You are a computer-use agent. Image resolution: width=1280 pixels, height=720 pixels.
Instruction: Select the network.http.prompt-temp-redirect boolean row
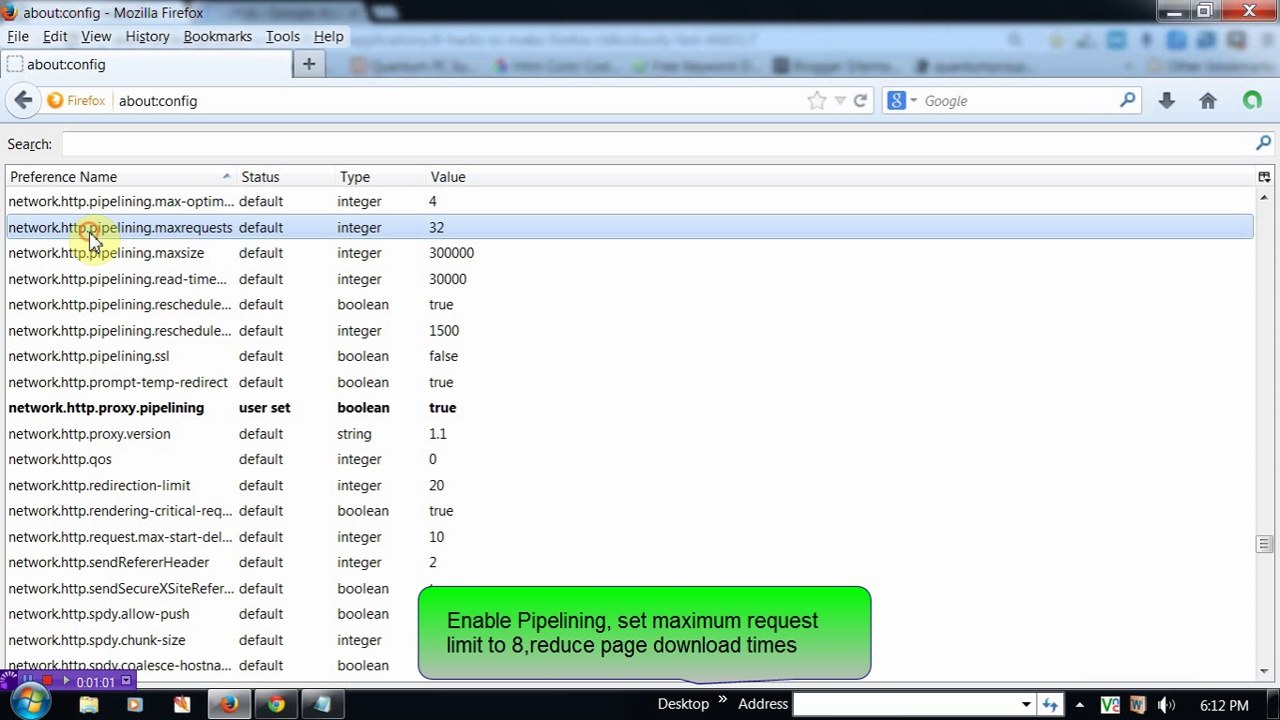point(630,382)
